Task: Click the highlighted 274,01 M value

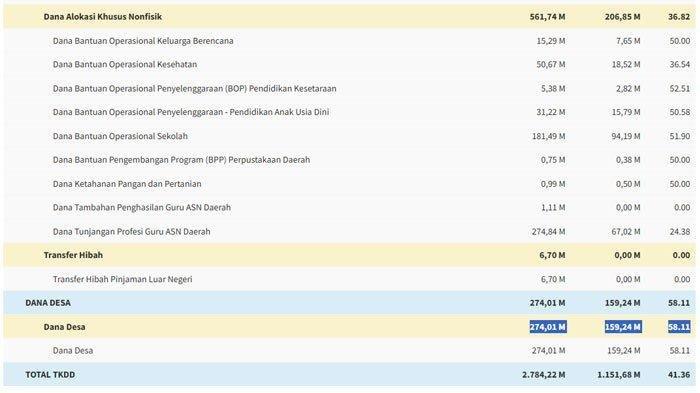Action: click(548, 327)
